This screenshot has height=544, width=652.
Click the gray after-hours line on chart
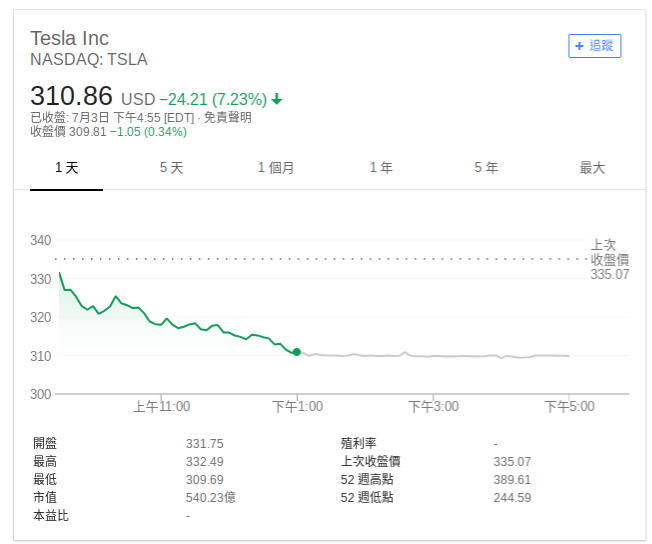434,356
